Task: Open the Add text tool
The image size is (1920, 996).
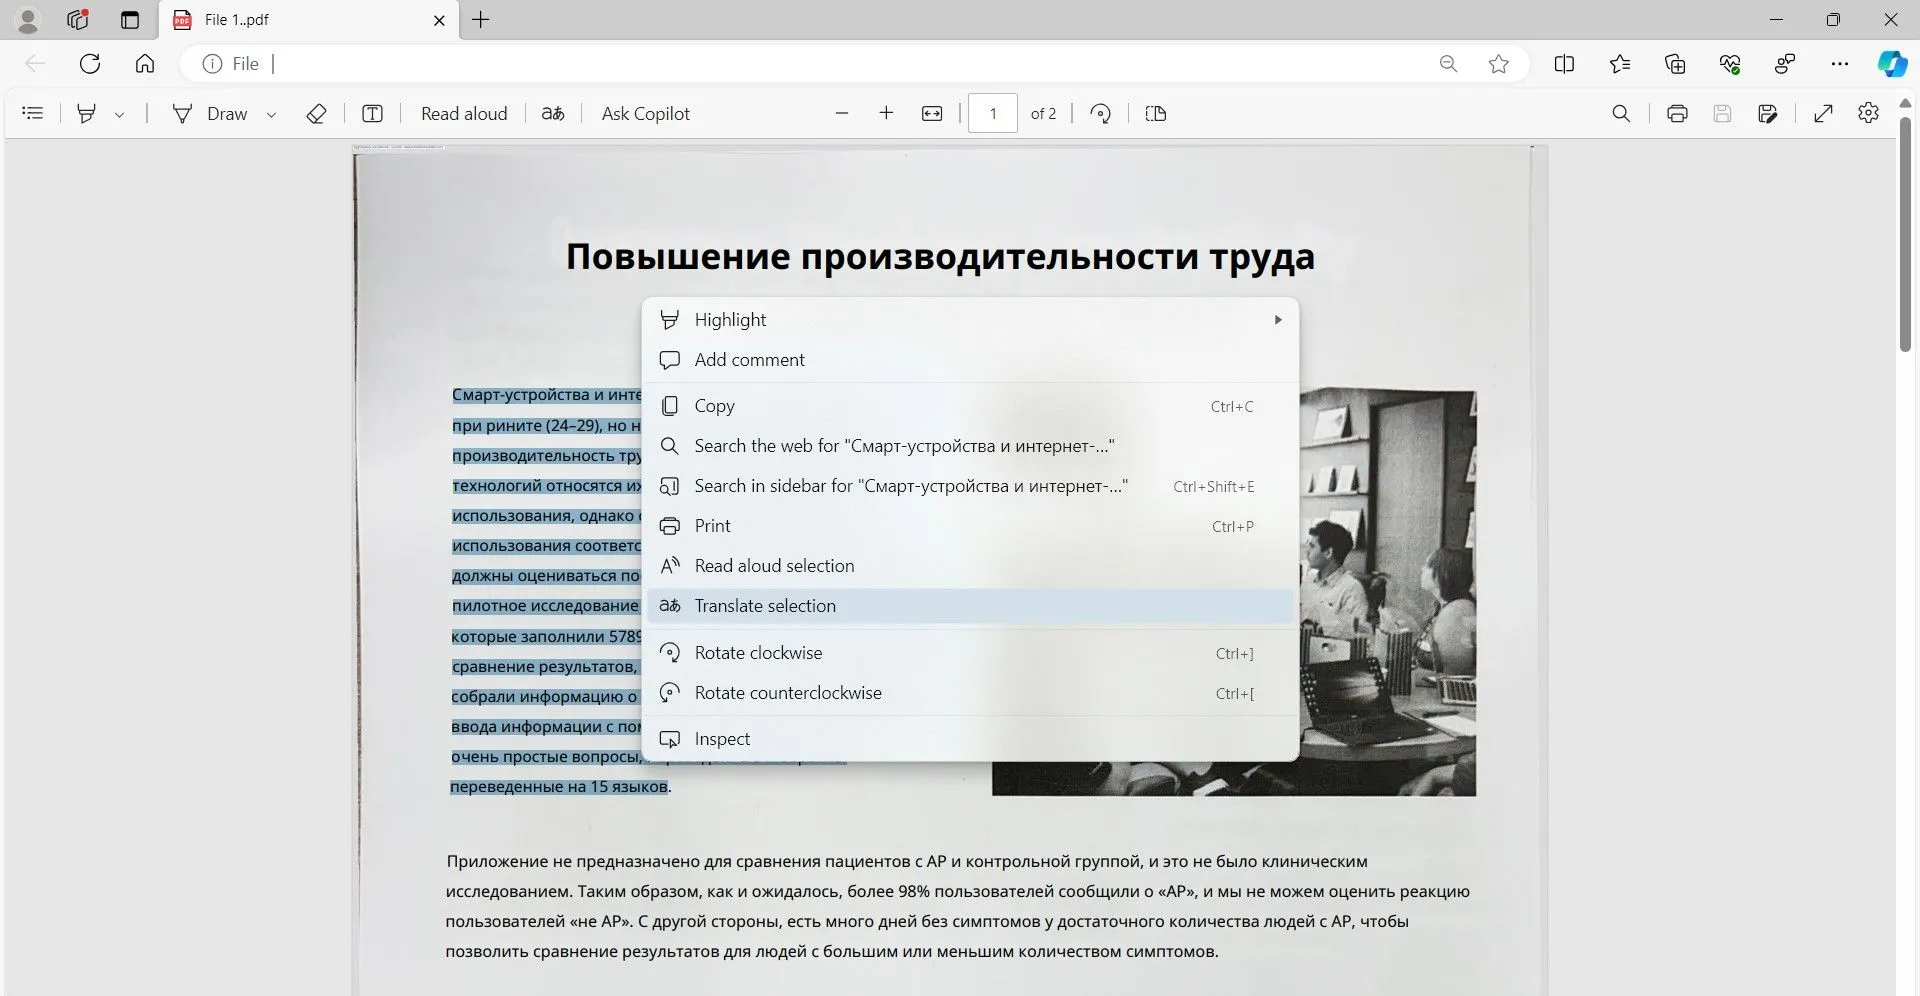Action: 371,113
